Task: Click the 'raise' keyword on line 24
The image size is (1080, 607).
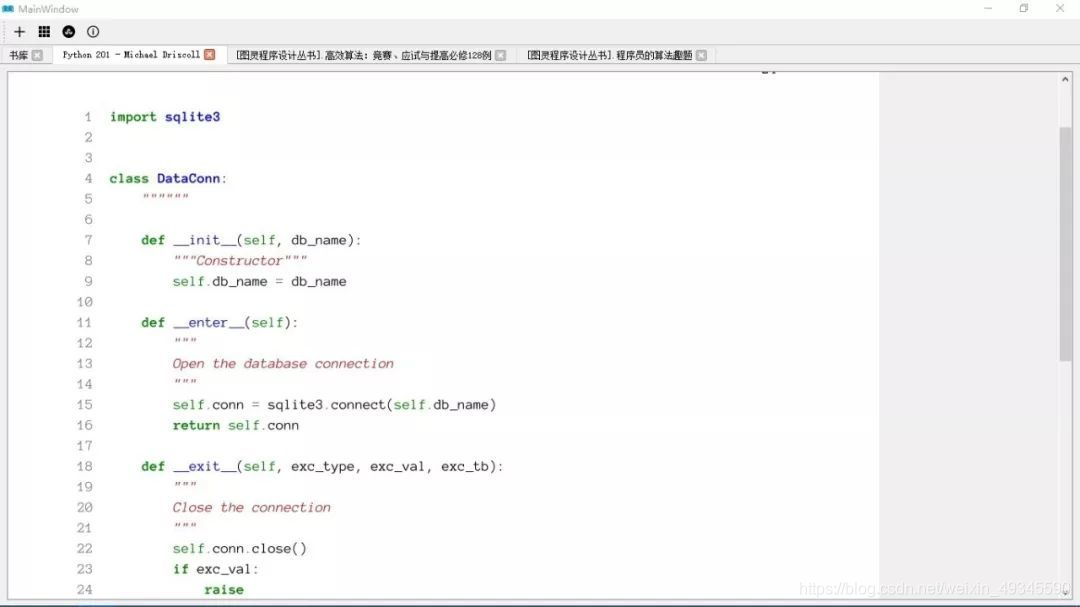Action: pos(223,590)
